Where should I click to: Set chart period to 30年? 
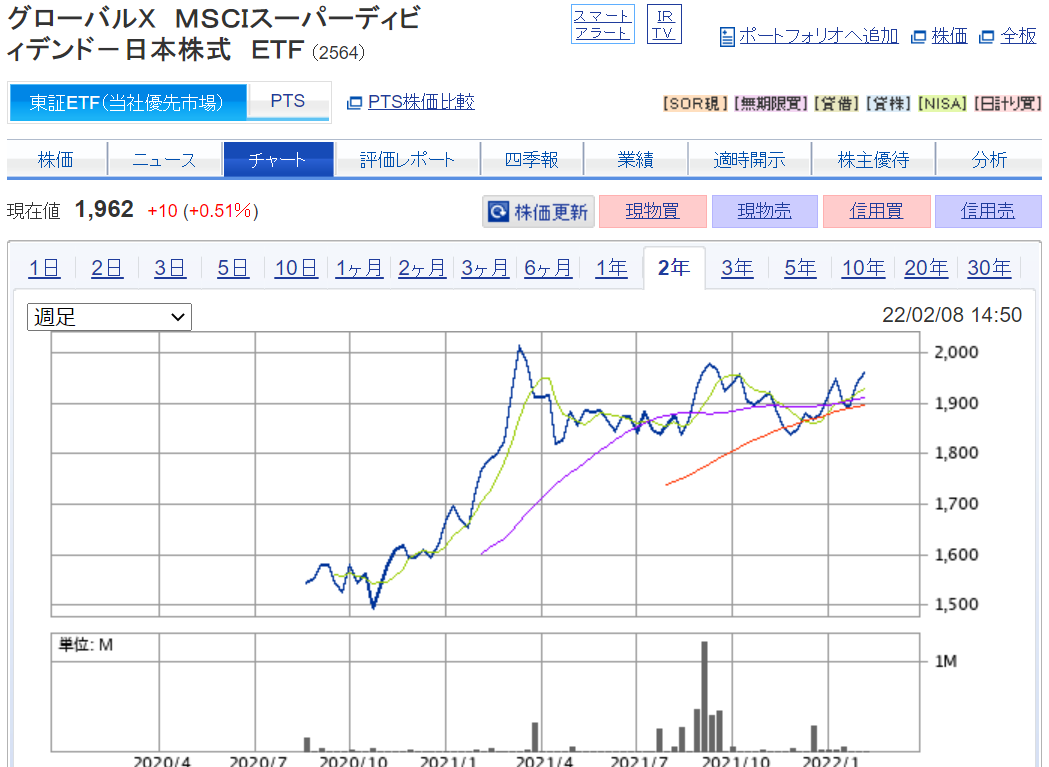(x=989, y=268)
